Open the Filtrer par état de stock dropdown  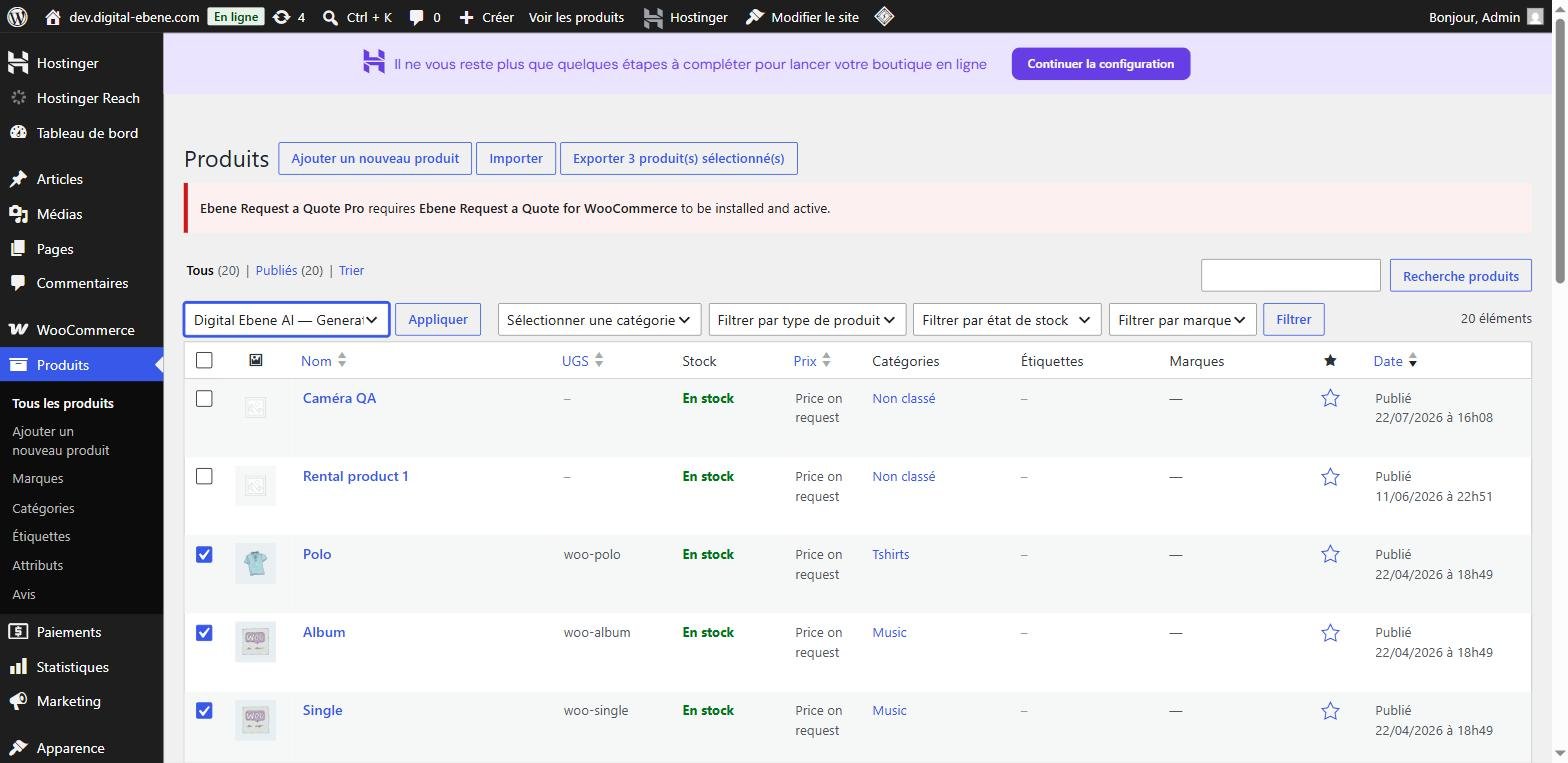tap(1007, 320)
